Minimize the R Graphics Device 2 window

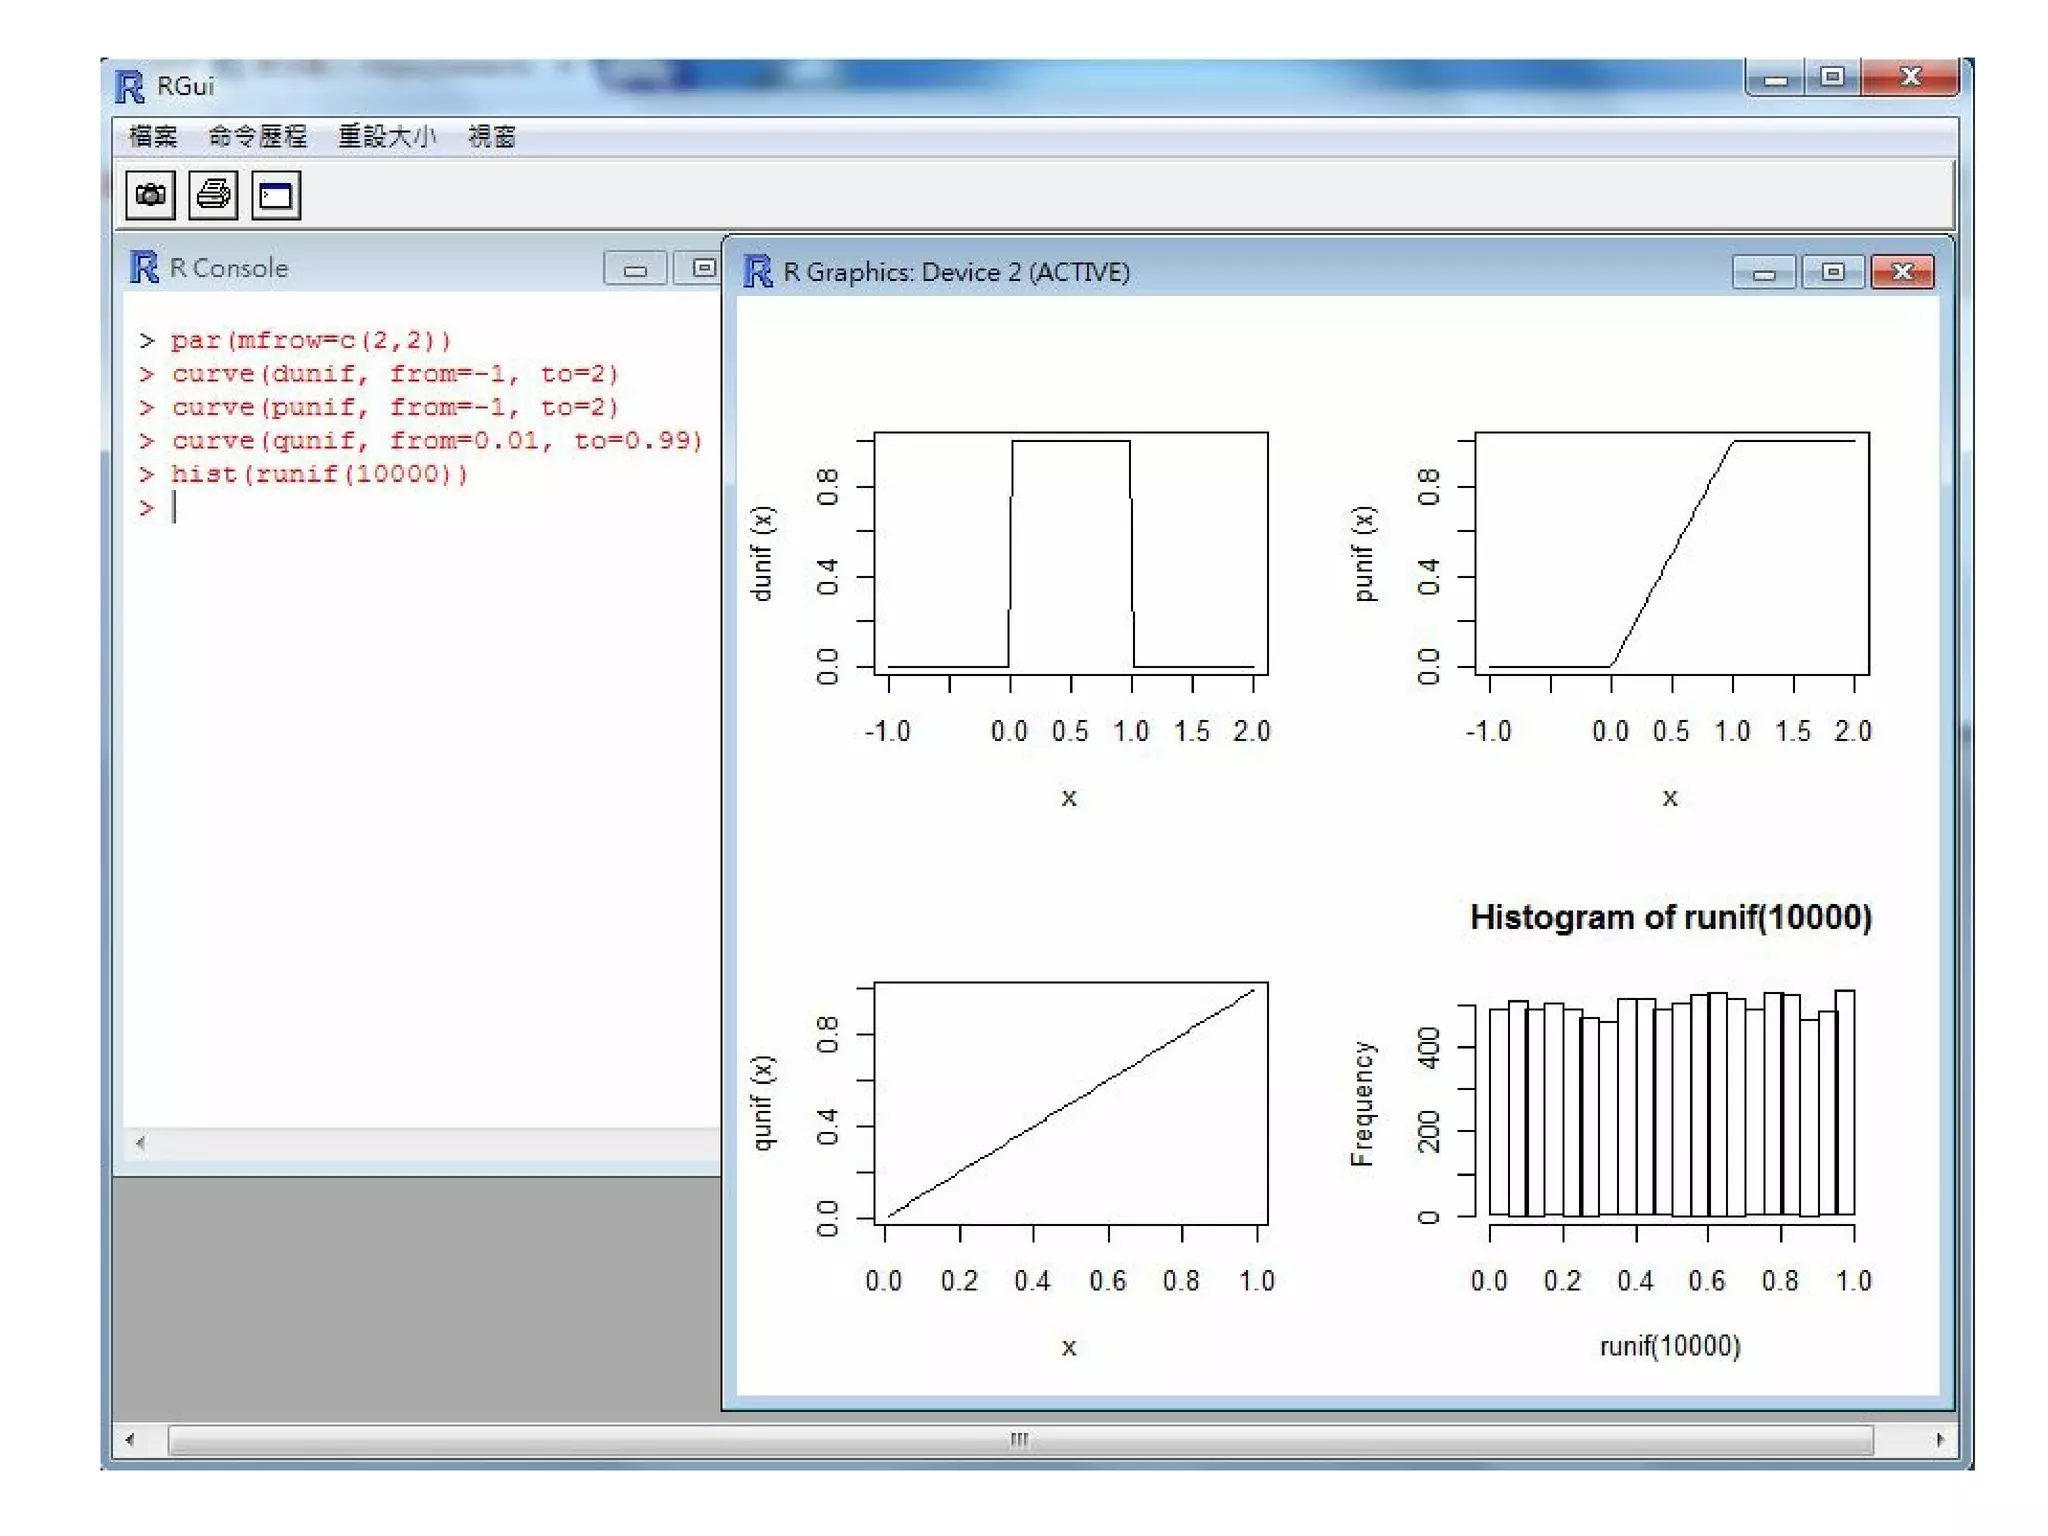point(1764,272)
